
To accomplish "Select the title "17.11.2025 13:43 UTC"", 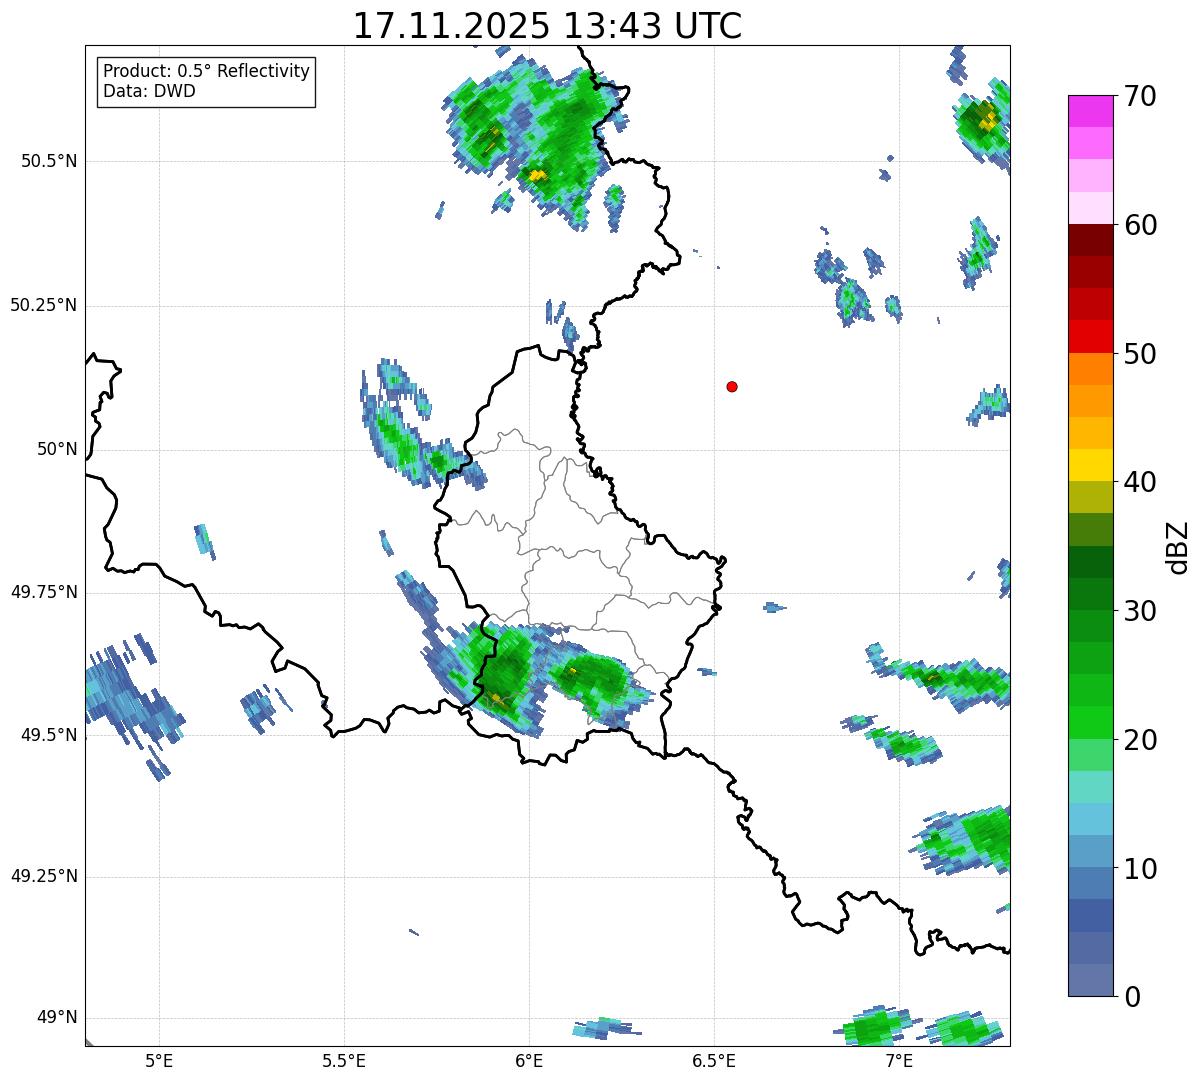I will [547, 26].
